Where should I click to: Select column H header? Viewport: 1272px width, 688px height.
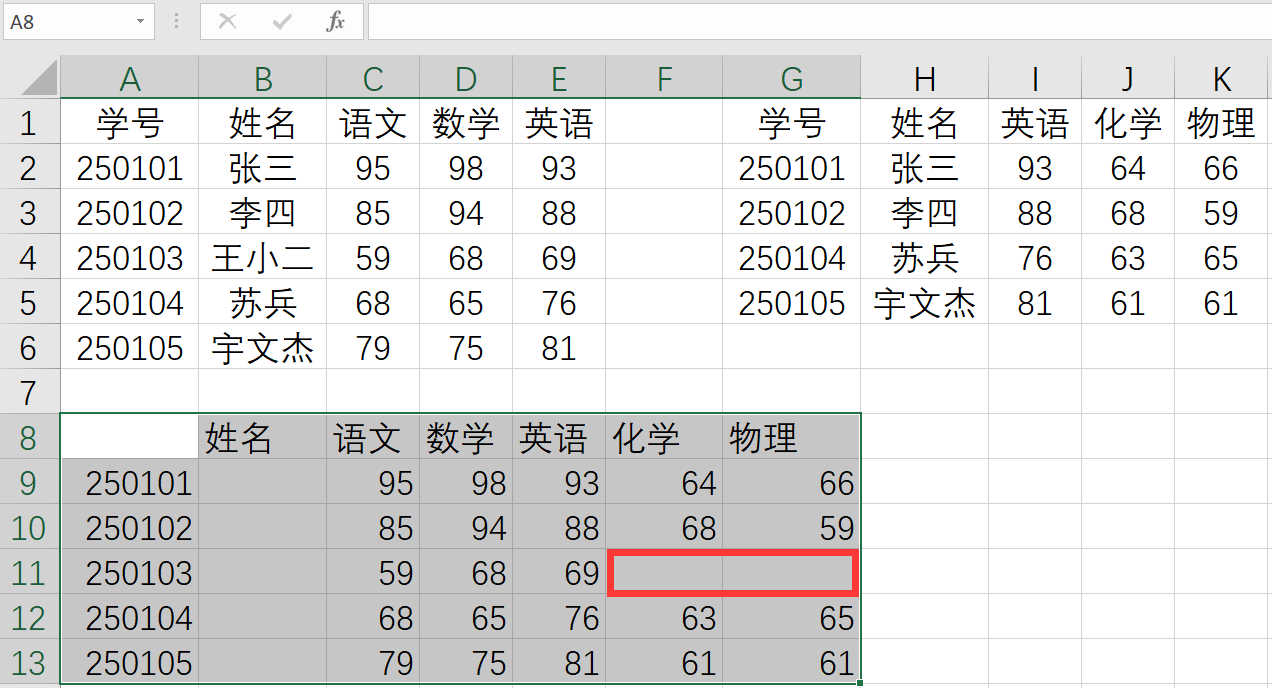pos(924,78)
